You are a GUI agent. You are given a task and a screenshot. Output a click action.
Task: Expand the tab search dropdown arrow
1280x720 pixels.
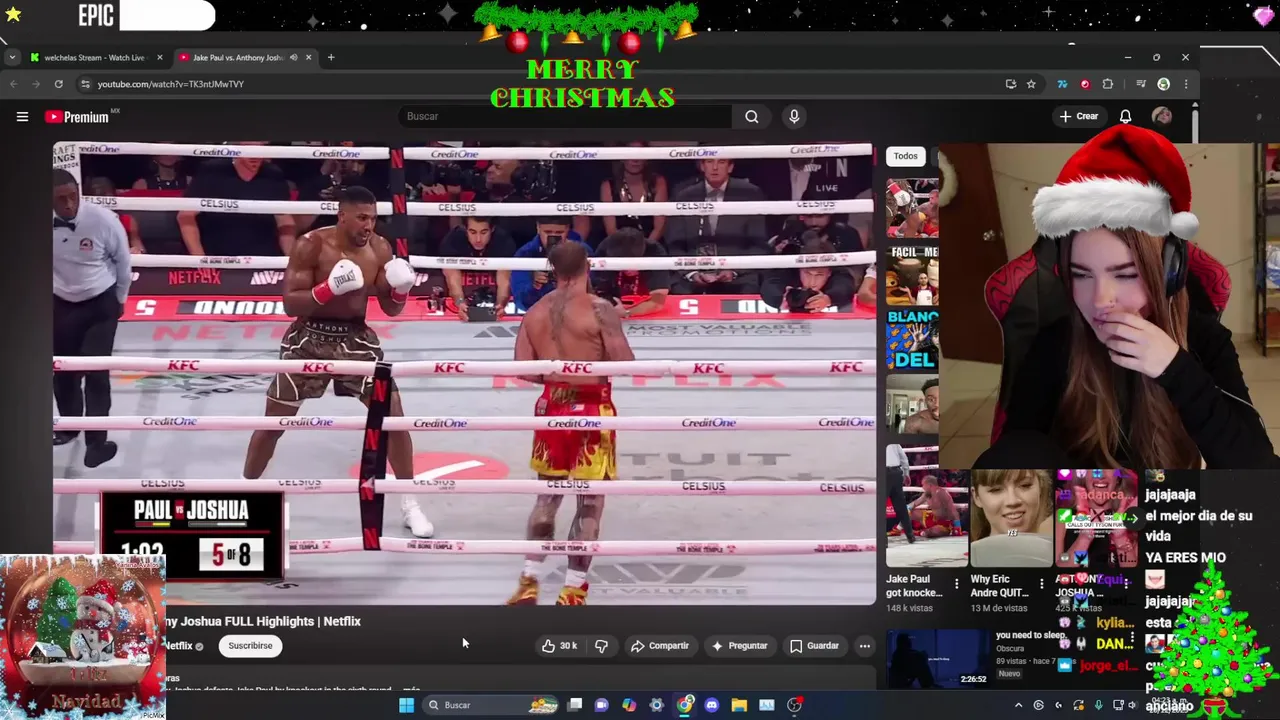[x=12, y=57]
